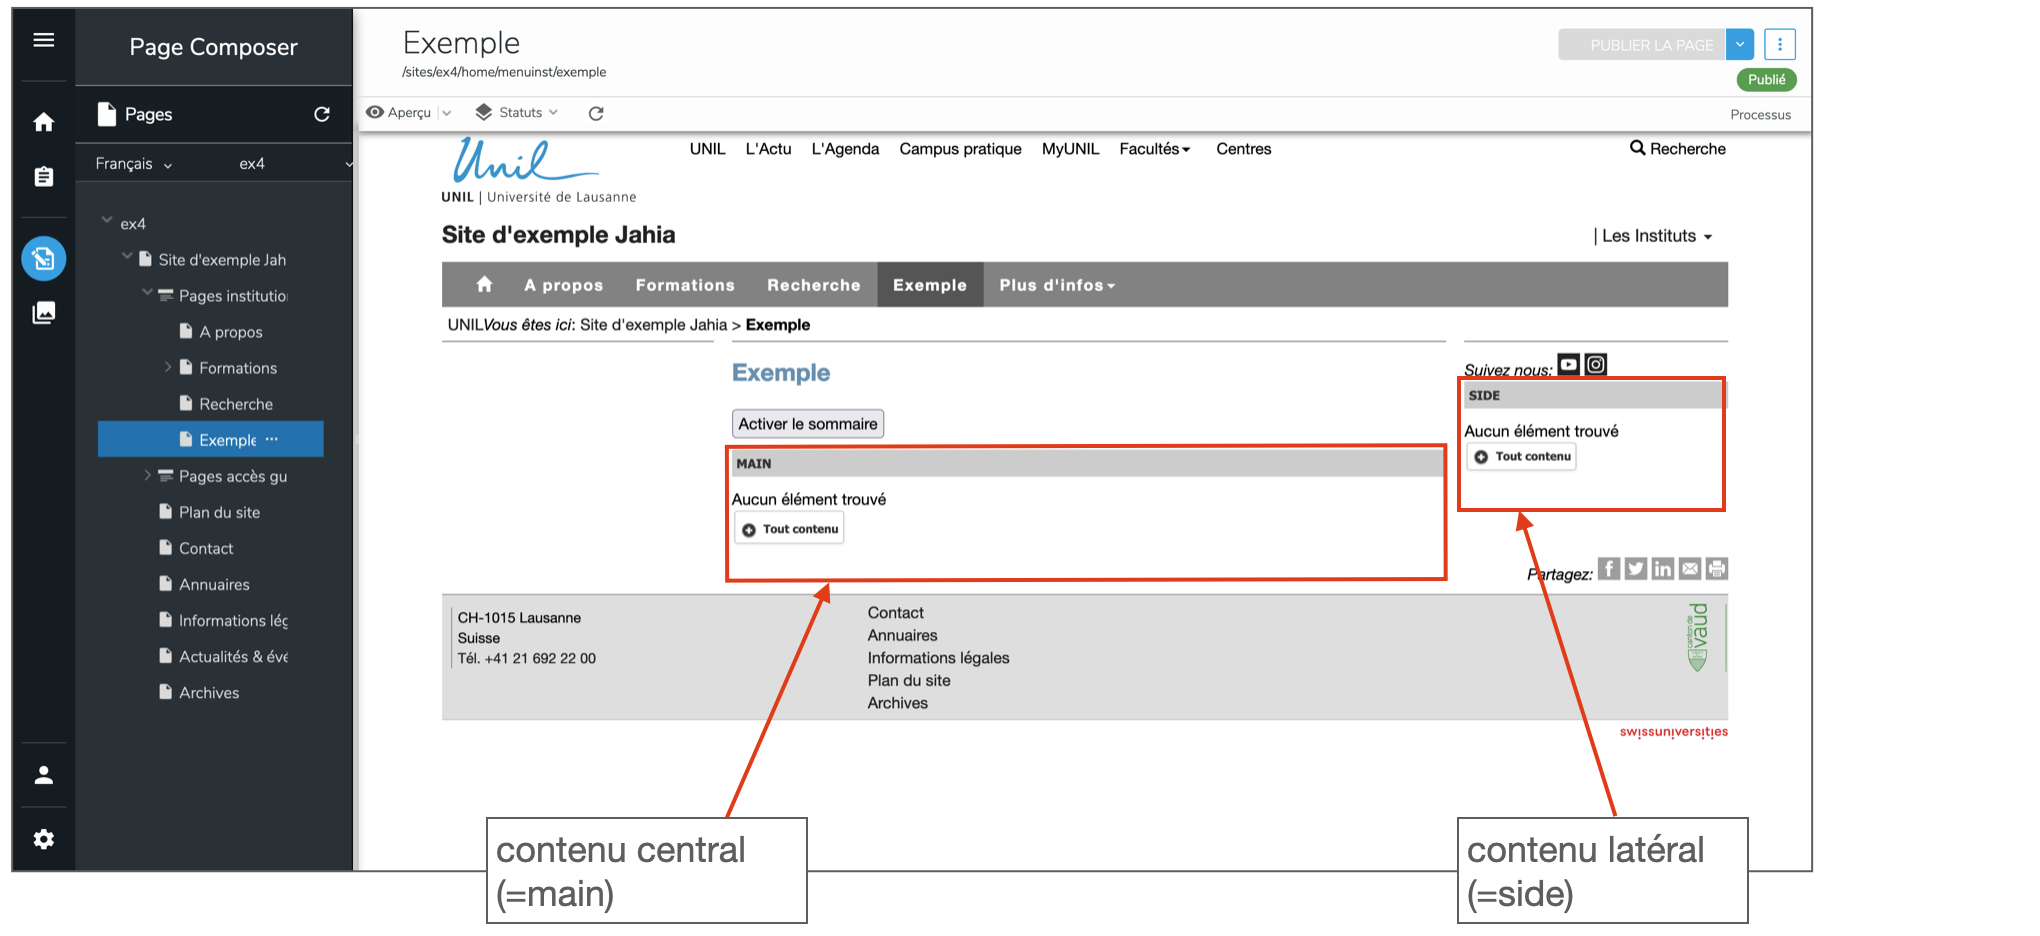2040x936 pixels.
Task: Click the hamburger menu icon
Action: [x=43, y=40]
